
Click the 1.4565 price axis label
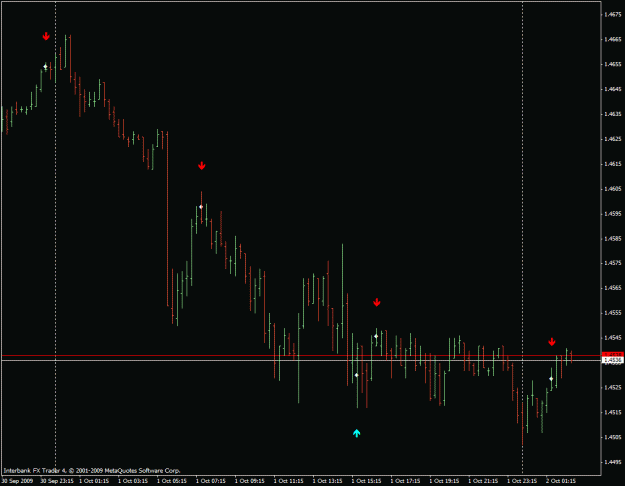(x=613, y=287)
